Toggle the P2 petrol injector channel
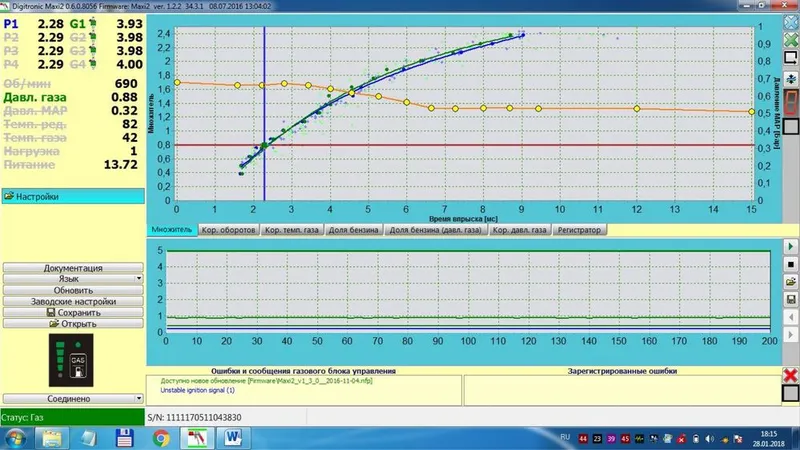Viewport: 800px width, 450px height. coord(11,37)
